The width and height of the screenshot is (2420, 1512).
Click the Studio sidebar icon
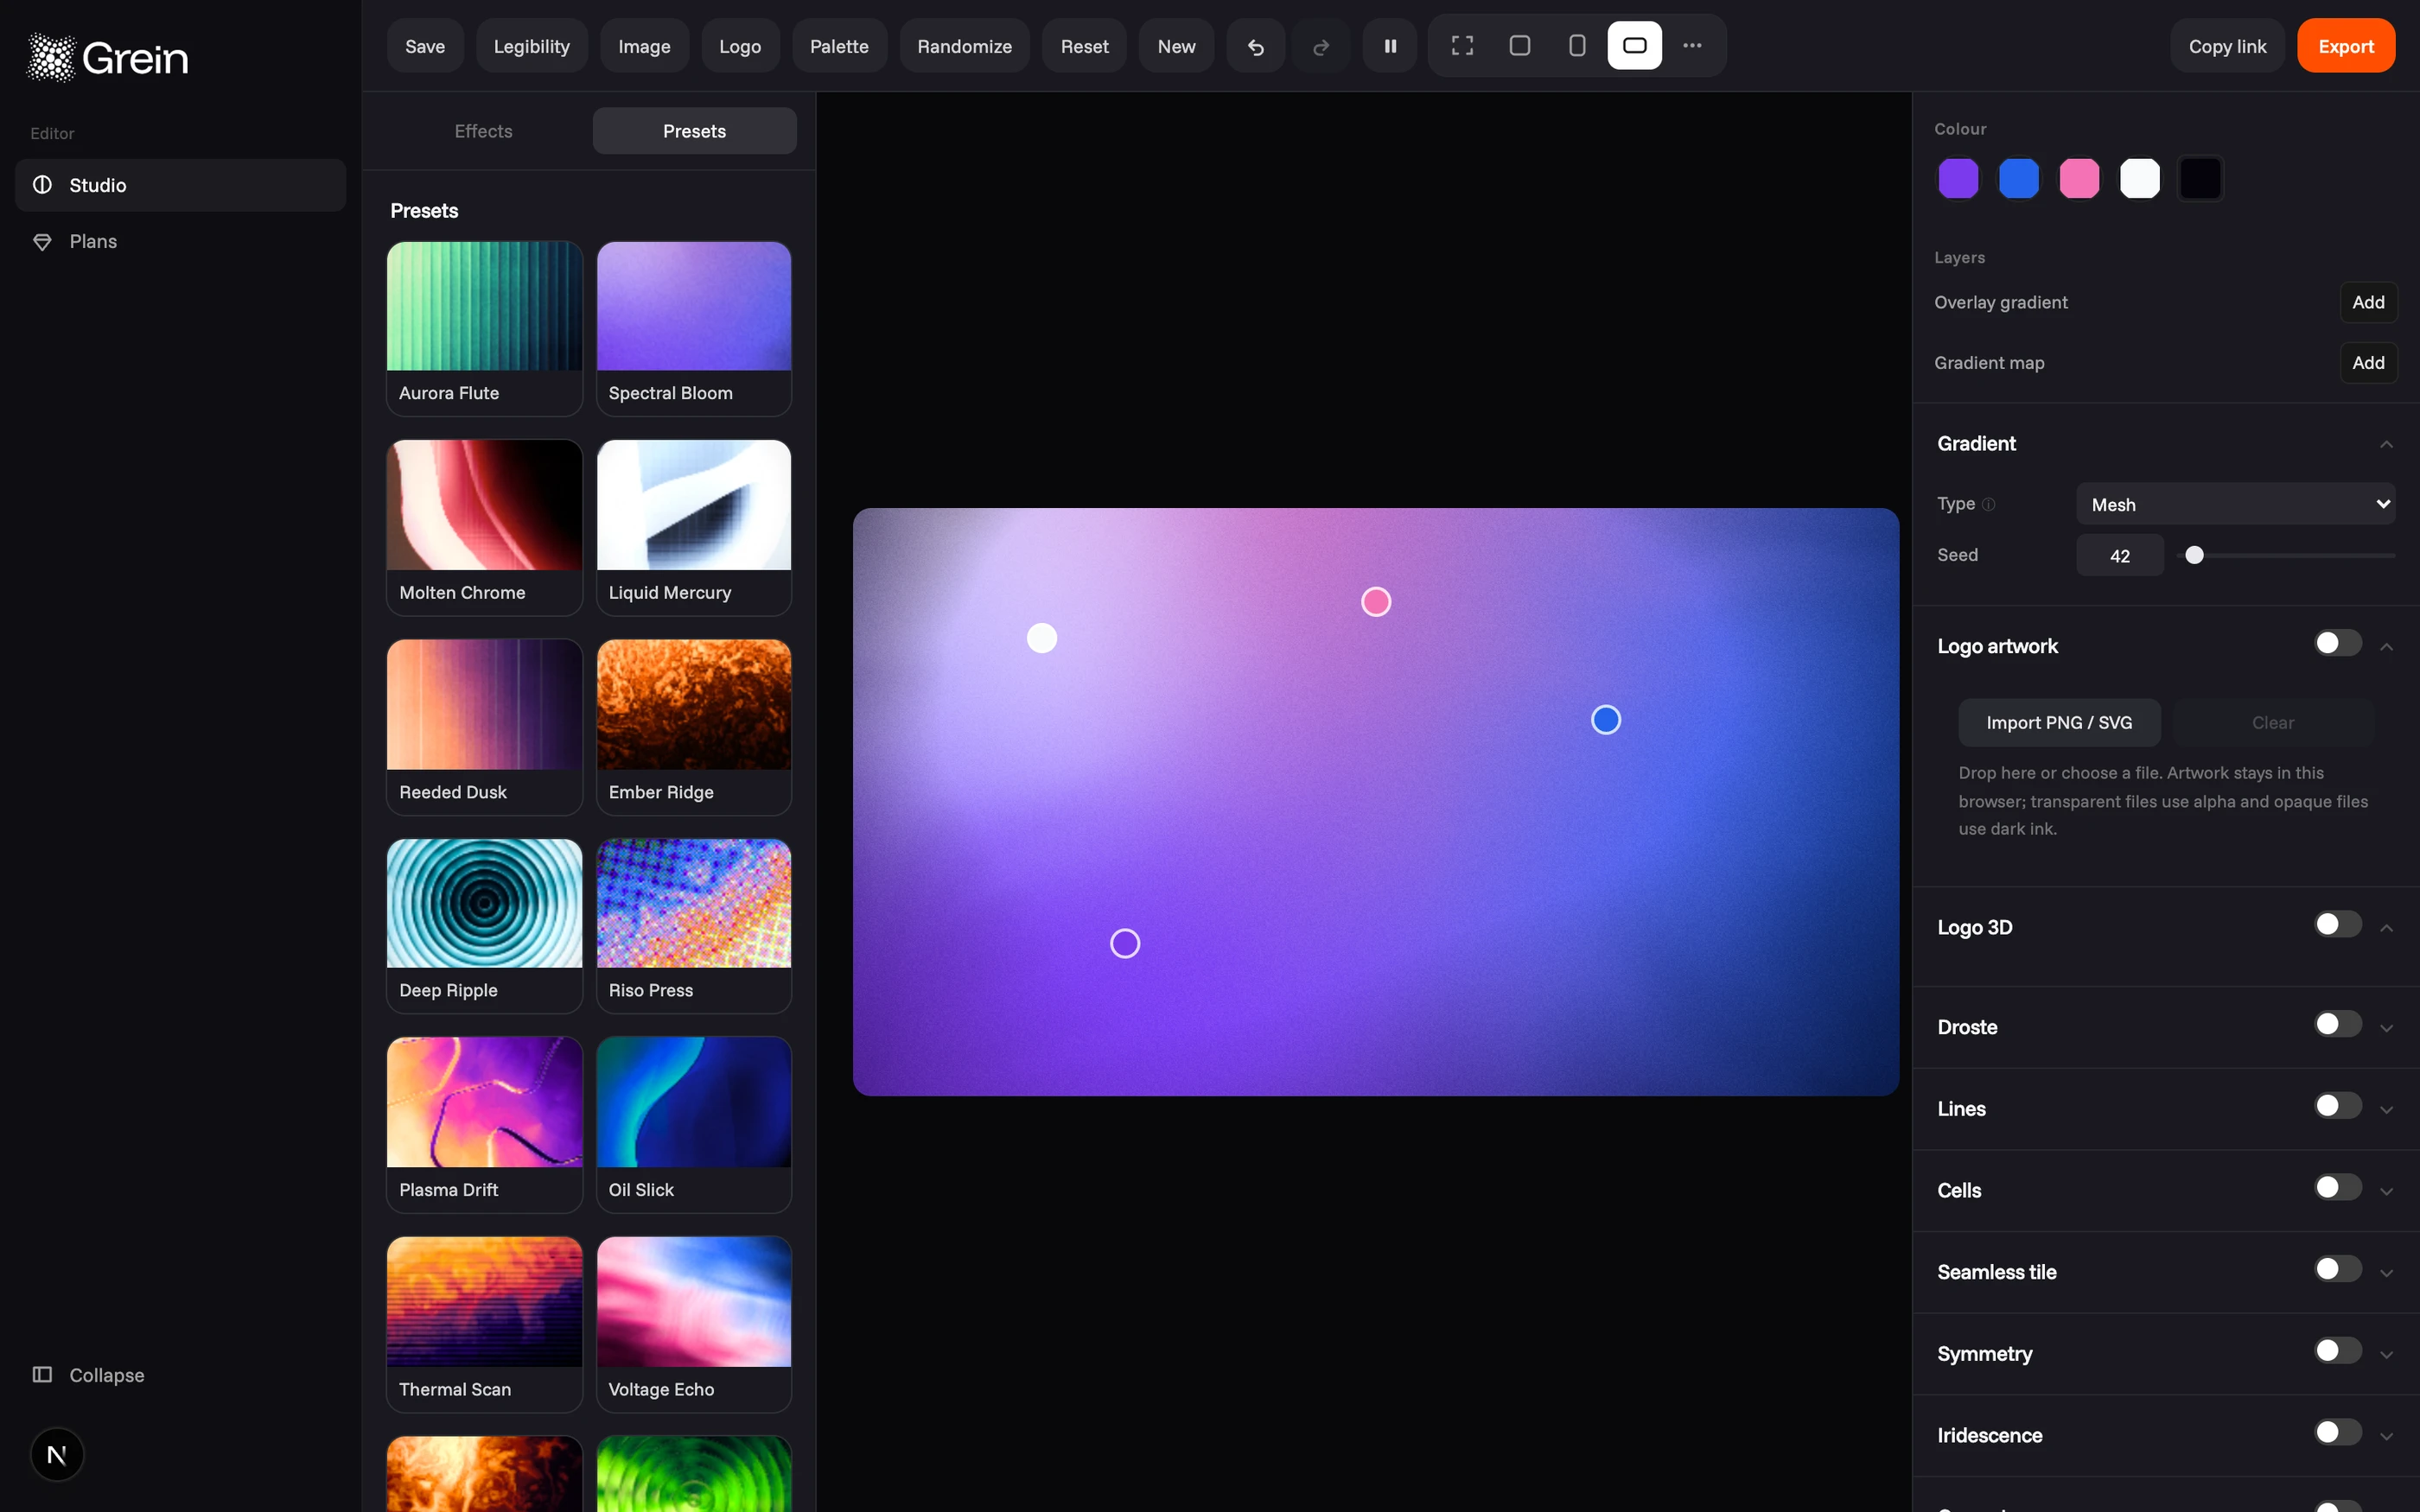(42, 185)
